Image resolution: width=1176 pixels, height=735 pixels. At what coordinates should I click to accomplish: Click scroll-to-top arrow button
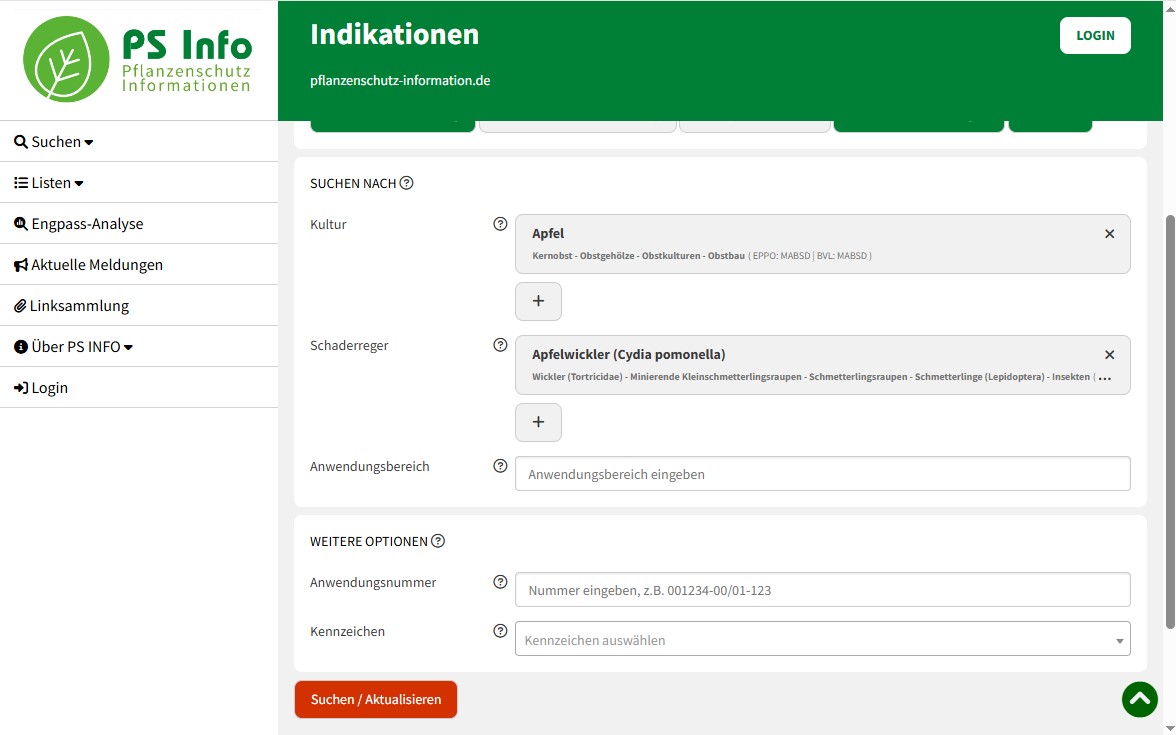(x=1139, y=699)
